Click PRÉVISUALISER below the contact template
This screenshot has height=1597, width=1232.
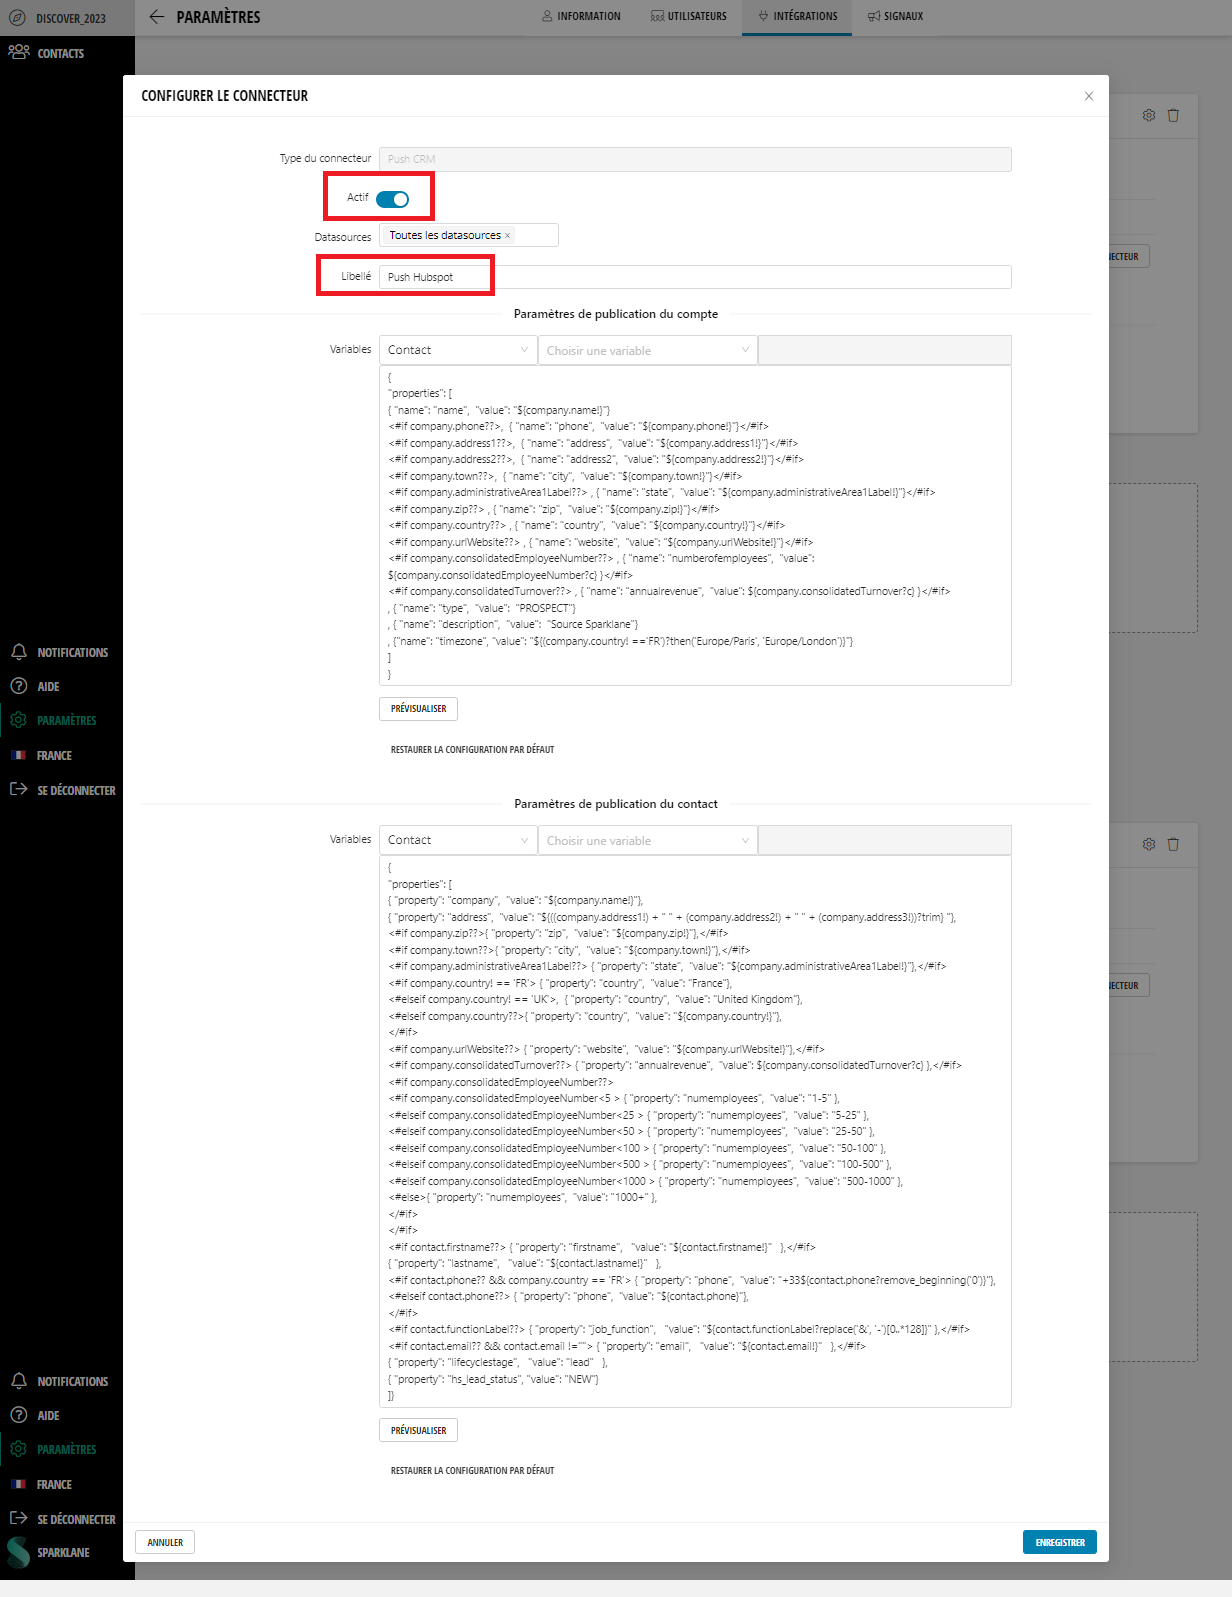click(x=418, y=1430)
